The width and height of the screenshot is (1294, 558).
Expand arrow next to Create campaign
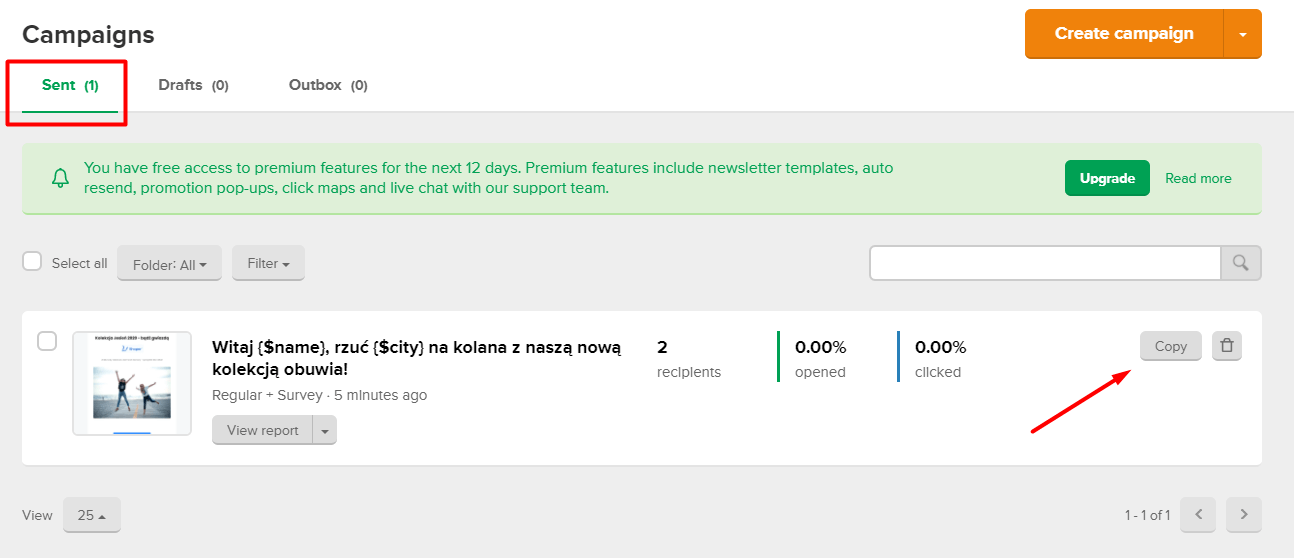pyautogui.click(x=1243, y=34)
